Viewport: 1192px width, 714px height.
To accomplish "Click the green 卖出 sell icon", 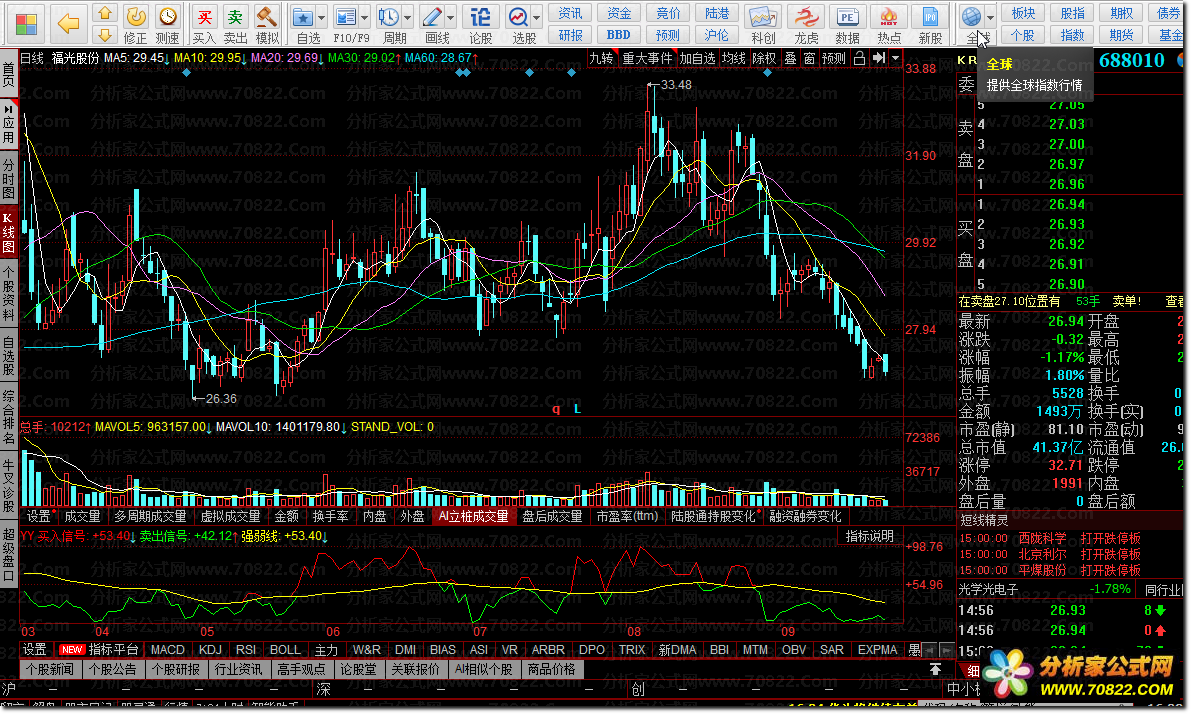I will point(236,17).
